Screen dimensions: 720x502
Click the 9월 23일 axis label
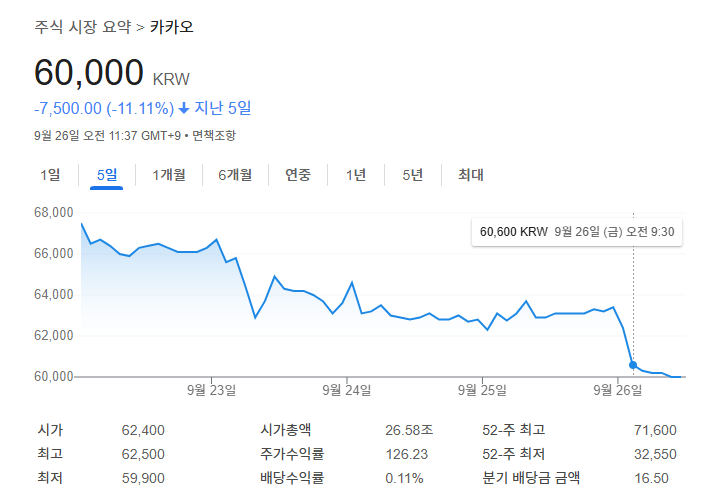point(211,390)
